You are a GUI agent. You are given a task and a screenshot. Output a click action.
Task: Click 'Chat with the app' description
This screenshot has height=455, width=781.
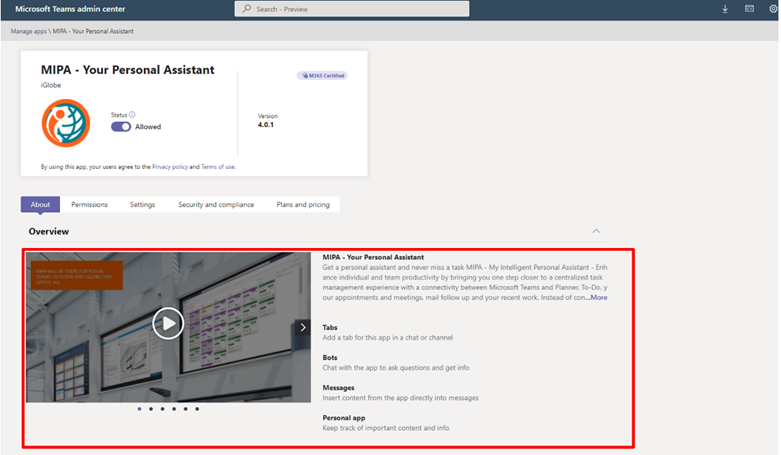tap(395, 368)
